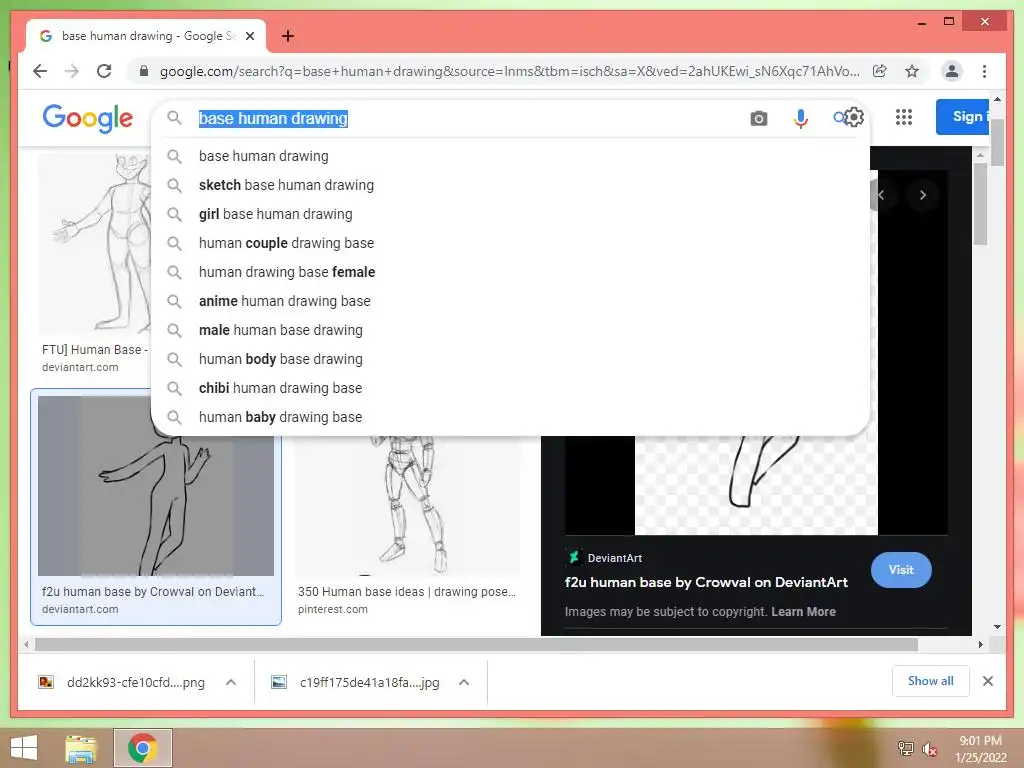Search by image using camera icon

tap(758, 118)
